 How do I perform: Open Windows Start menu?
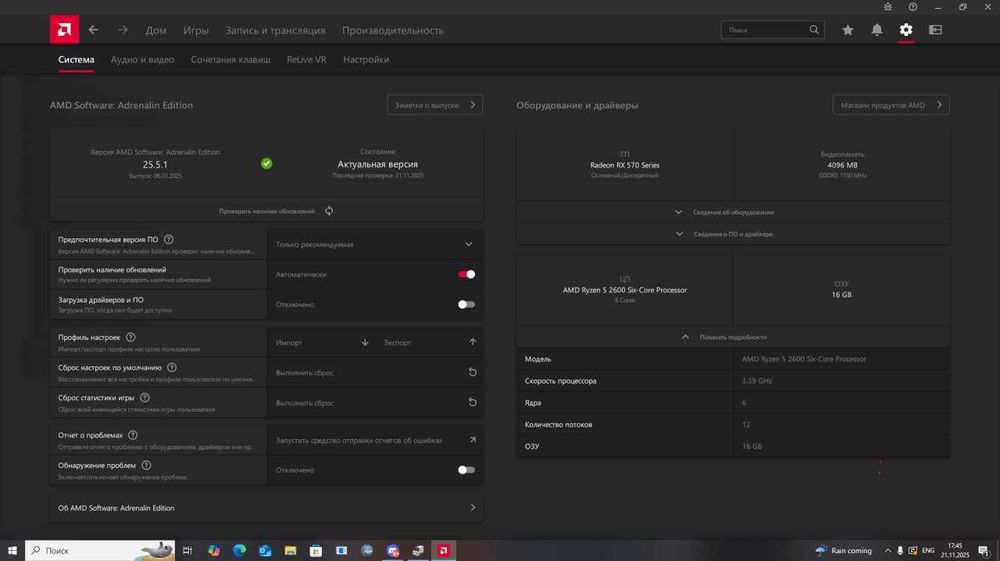(x=12, y=550)
